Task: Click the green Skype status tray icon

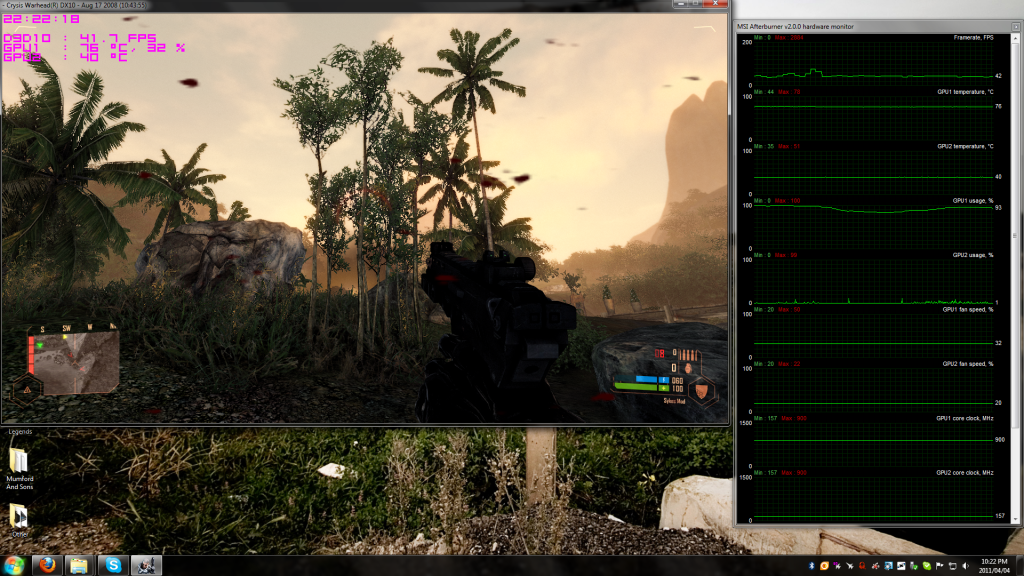Action: pyautogui.click(x=927, y=566)
